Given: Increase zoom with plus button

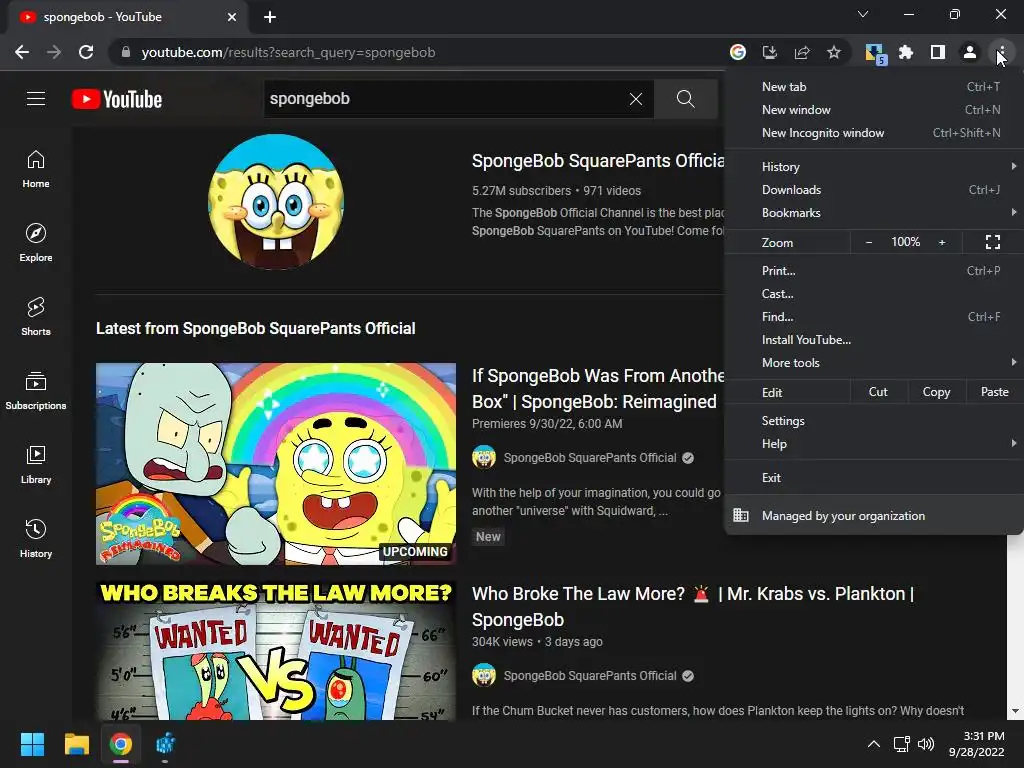Looking at the screenshot, I should (942, 242).
